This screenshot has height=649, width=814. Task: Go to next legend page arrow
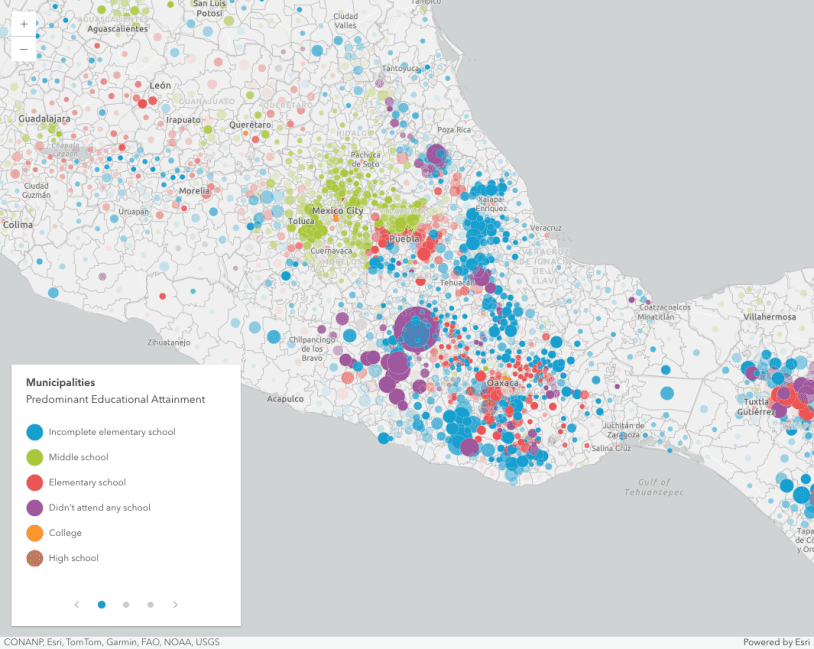(x=175, y=604)
